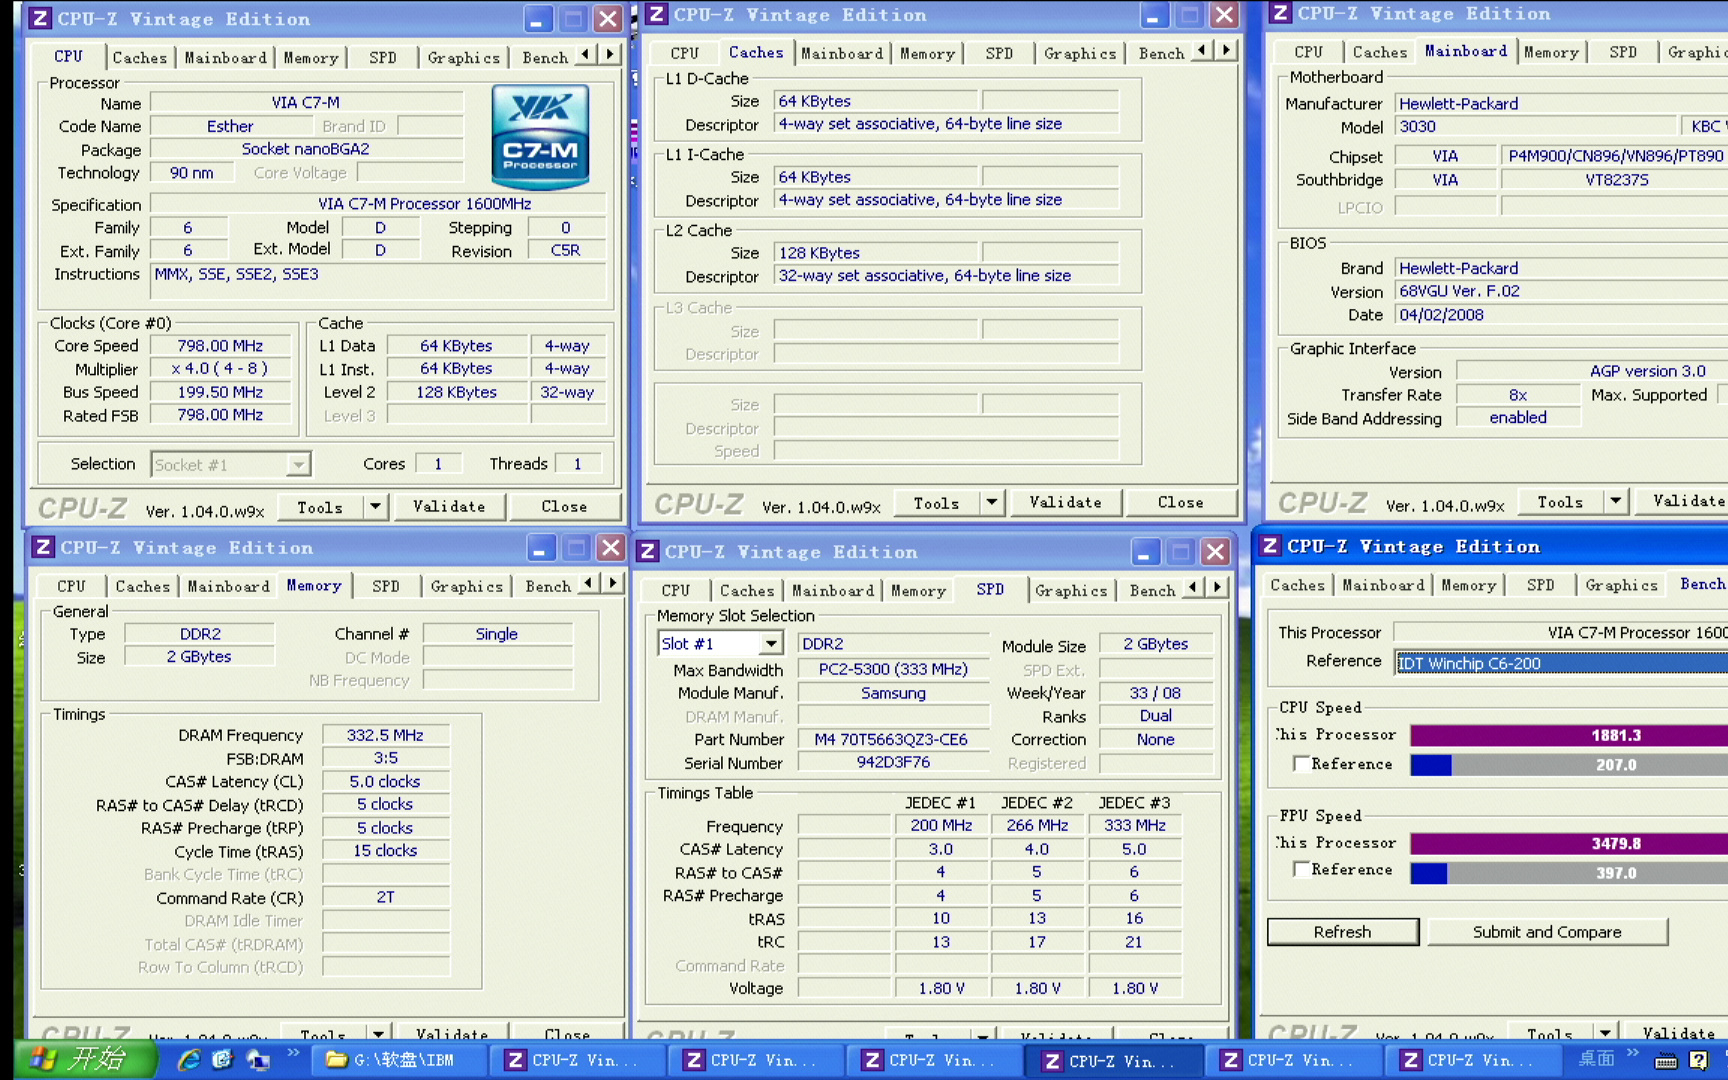The width and height of the screenshot is (1728, 1080).
Task: Open the IDT Winchip C6-200 reference dropdown
Action: point(1560,663)
